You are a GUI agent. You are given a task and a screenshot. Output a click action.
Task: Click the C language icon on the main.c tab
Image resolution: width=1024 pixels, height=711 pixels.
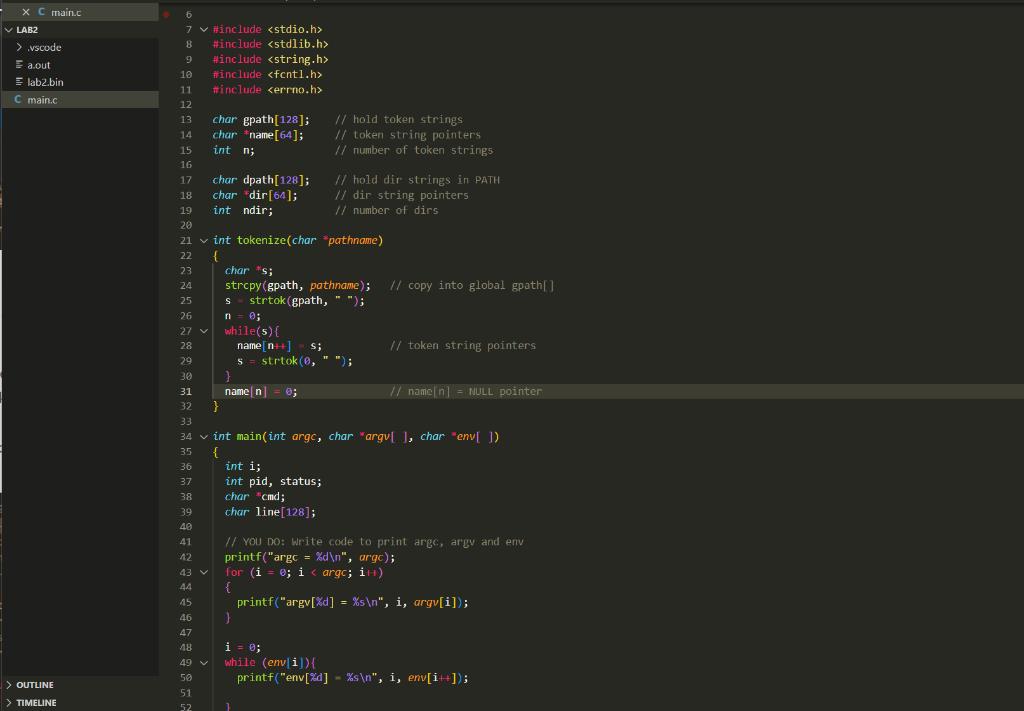41,11
